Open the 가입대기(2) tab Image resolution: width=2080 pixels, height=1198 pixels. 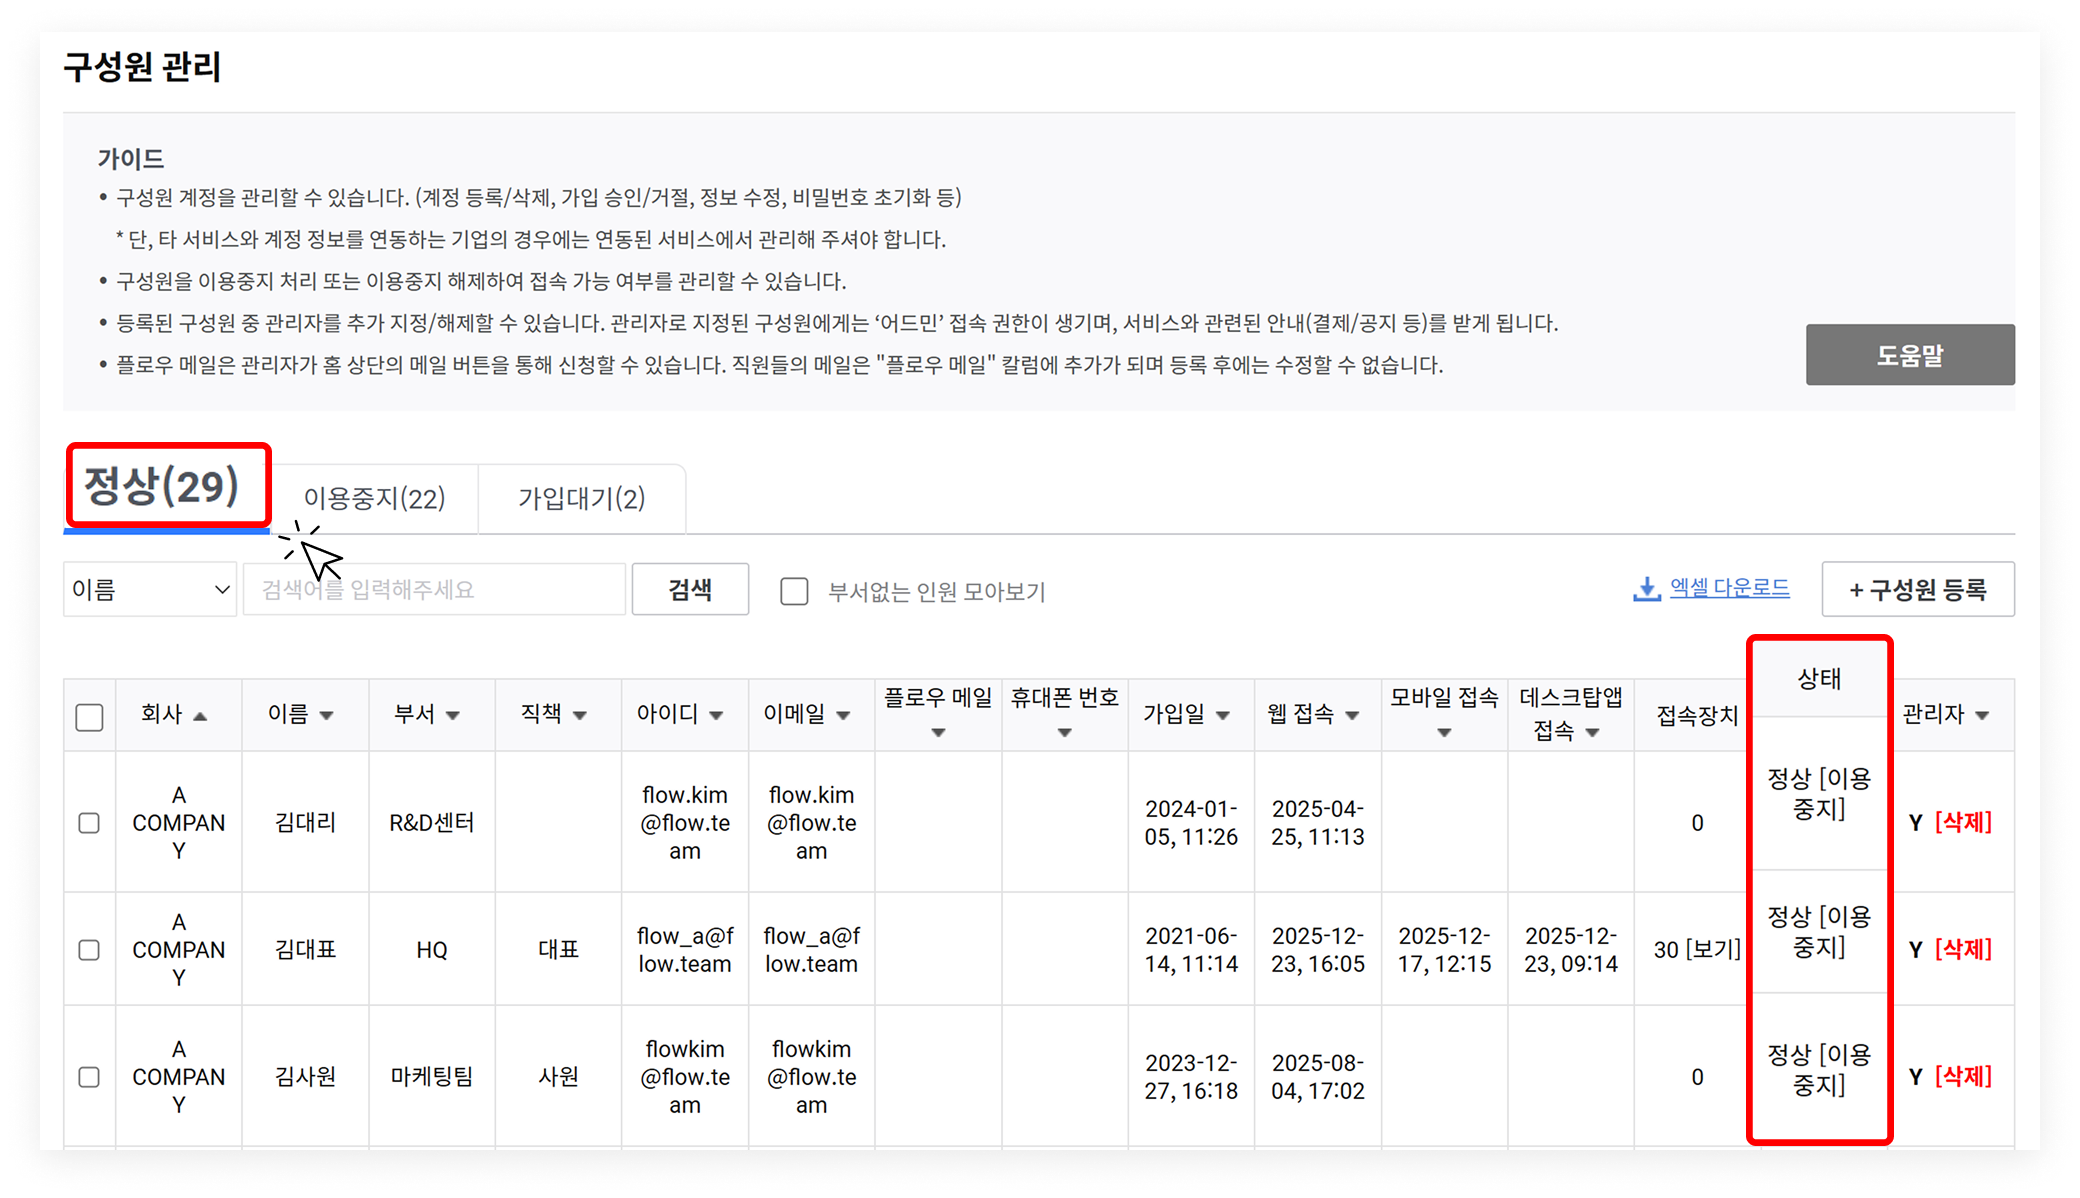pyautogui.click(x=581, y=498)
